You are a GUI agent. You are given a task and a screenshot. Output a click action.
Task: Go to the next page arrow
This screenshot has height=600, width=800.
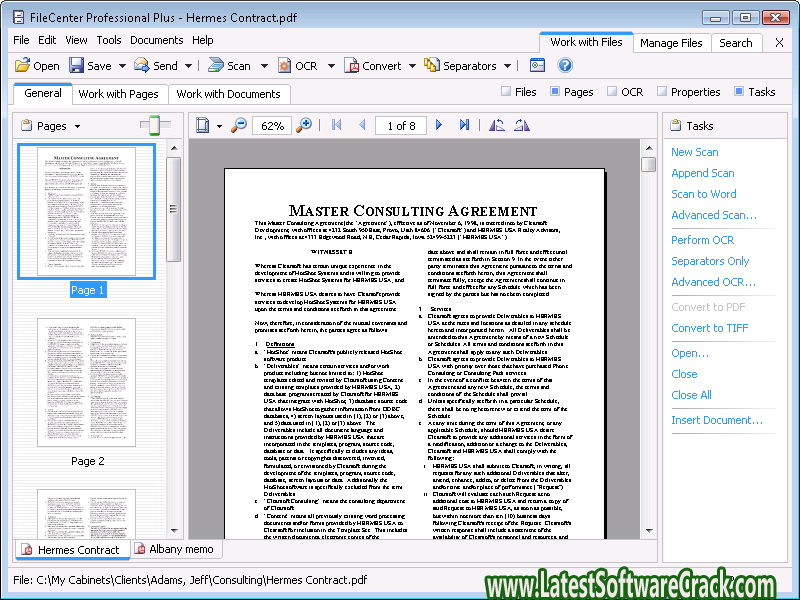[438, 125]
